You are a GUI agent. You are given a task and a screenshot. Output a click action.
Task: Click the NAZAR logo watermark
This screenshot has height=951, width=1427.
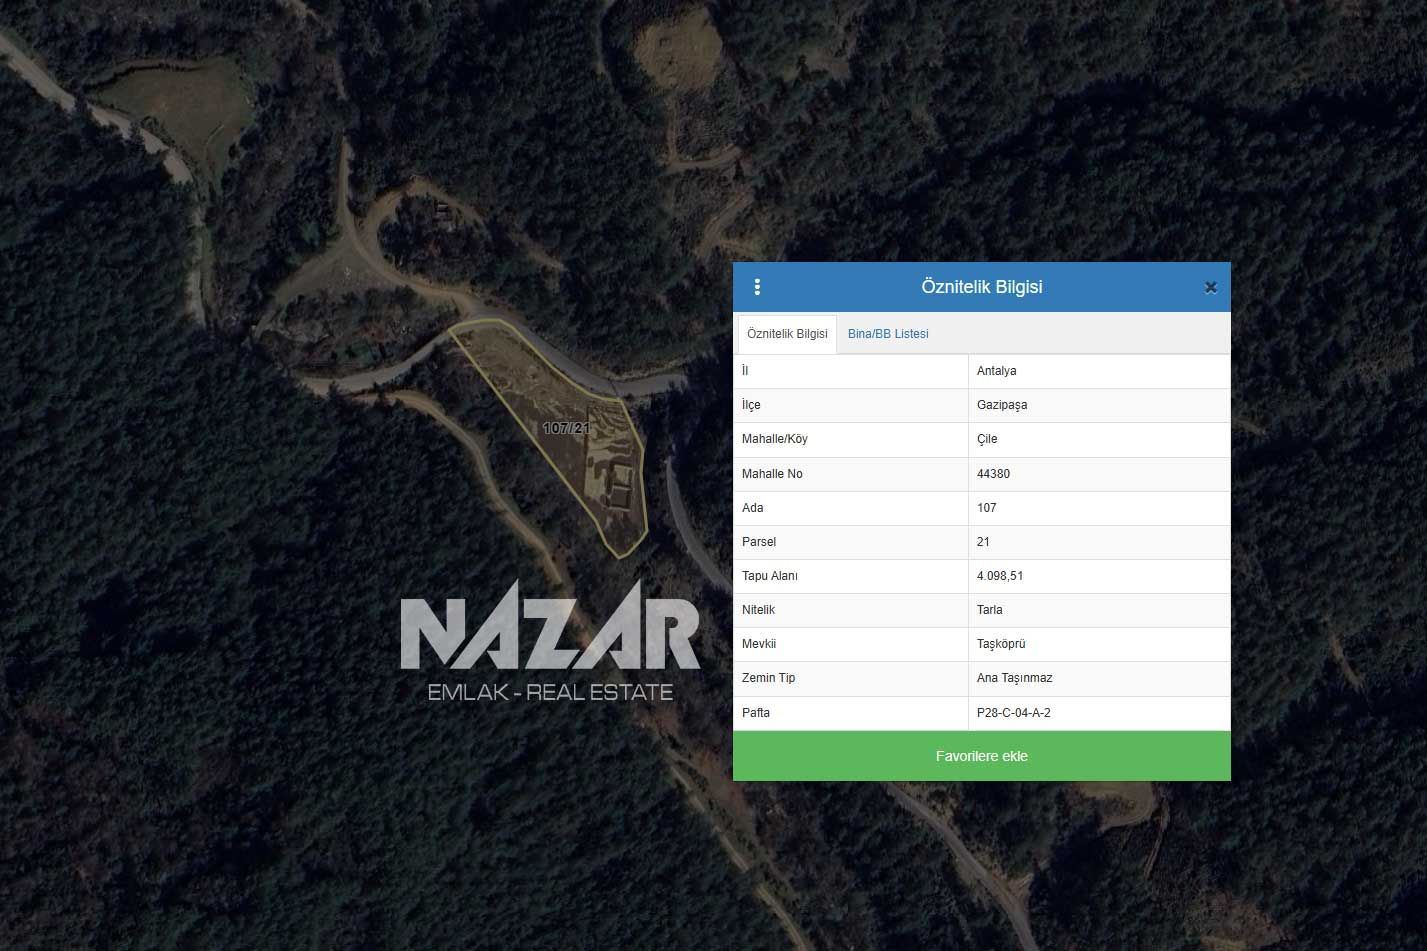(x=550, y=634)
